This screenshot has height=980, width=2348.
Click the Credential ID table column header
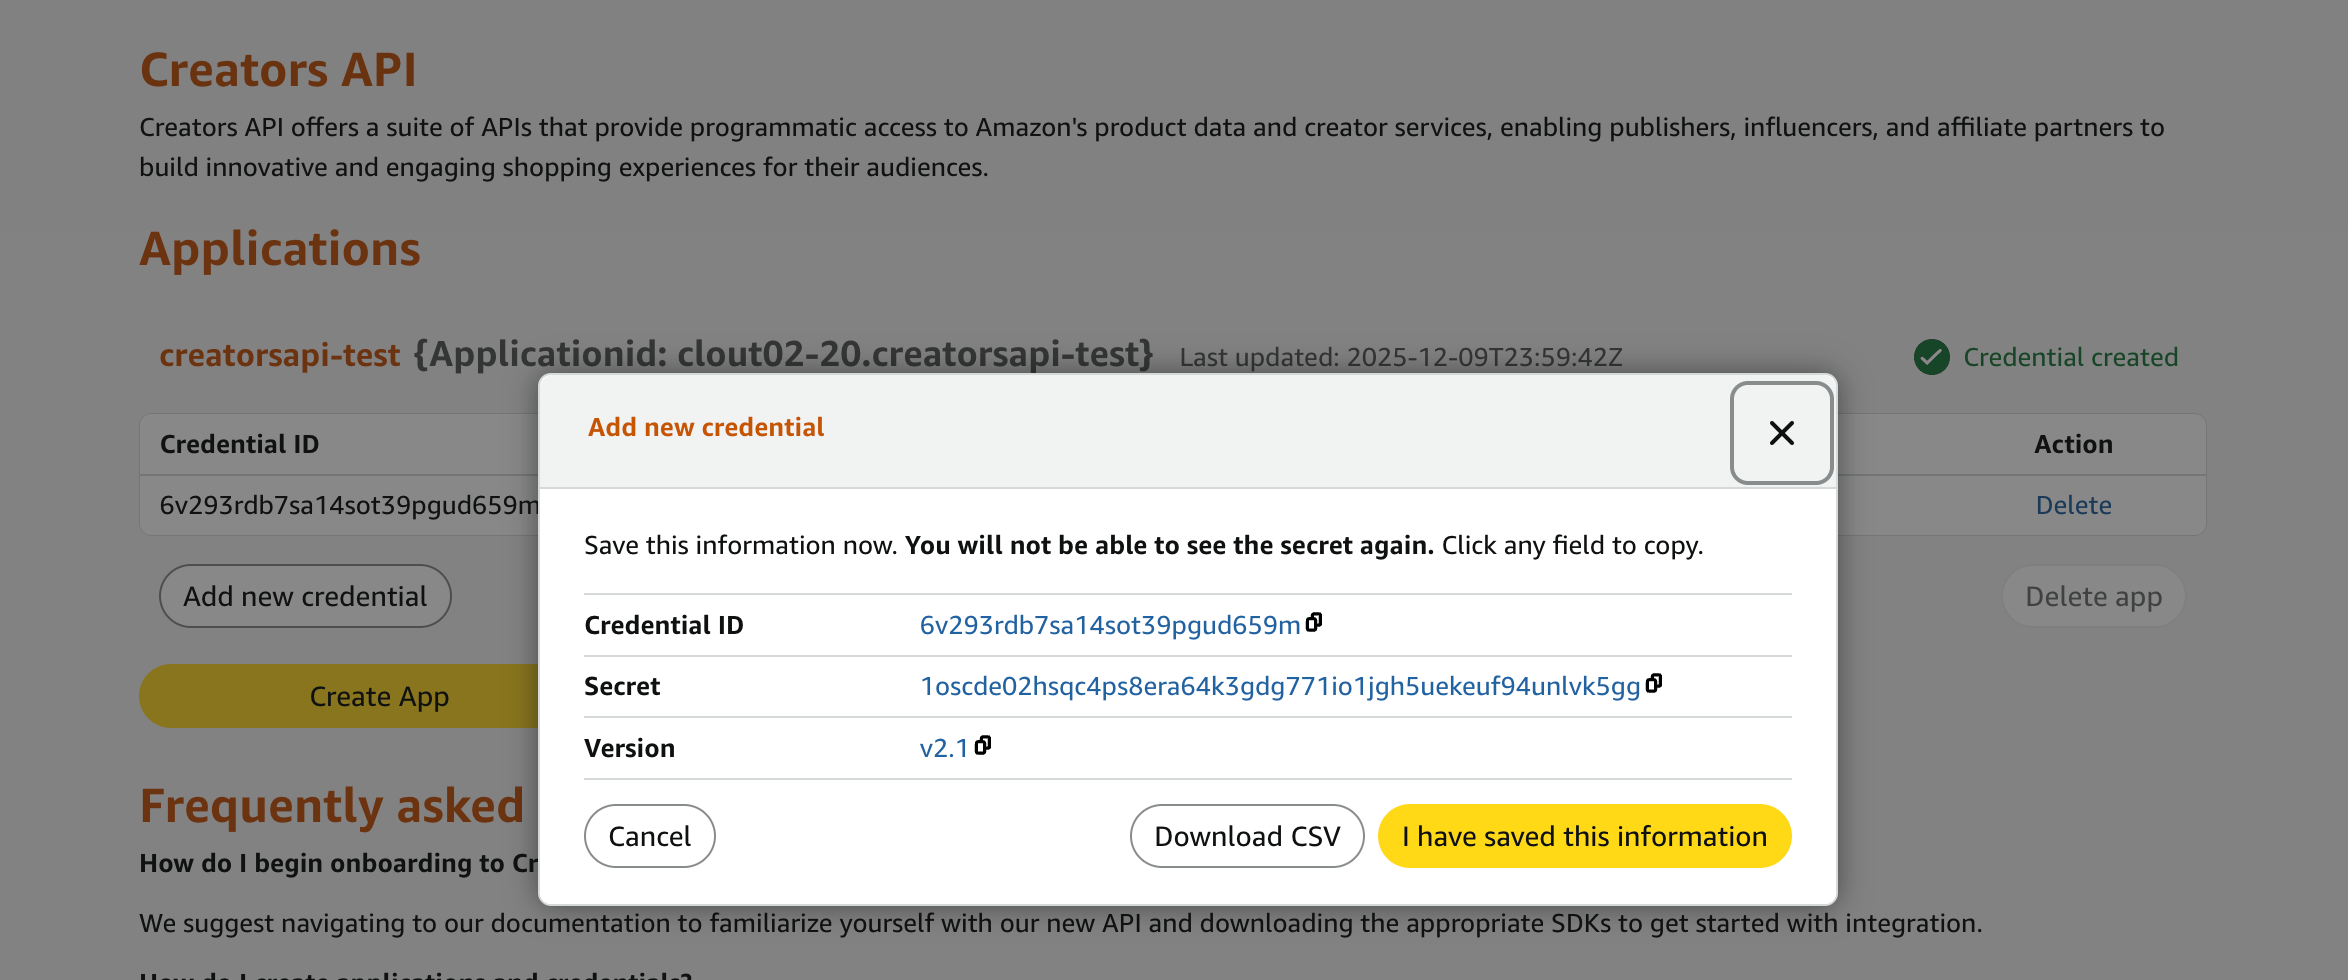click(240, 443)
